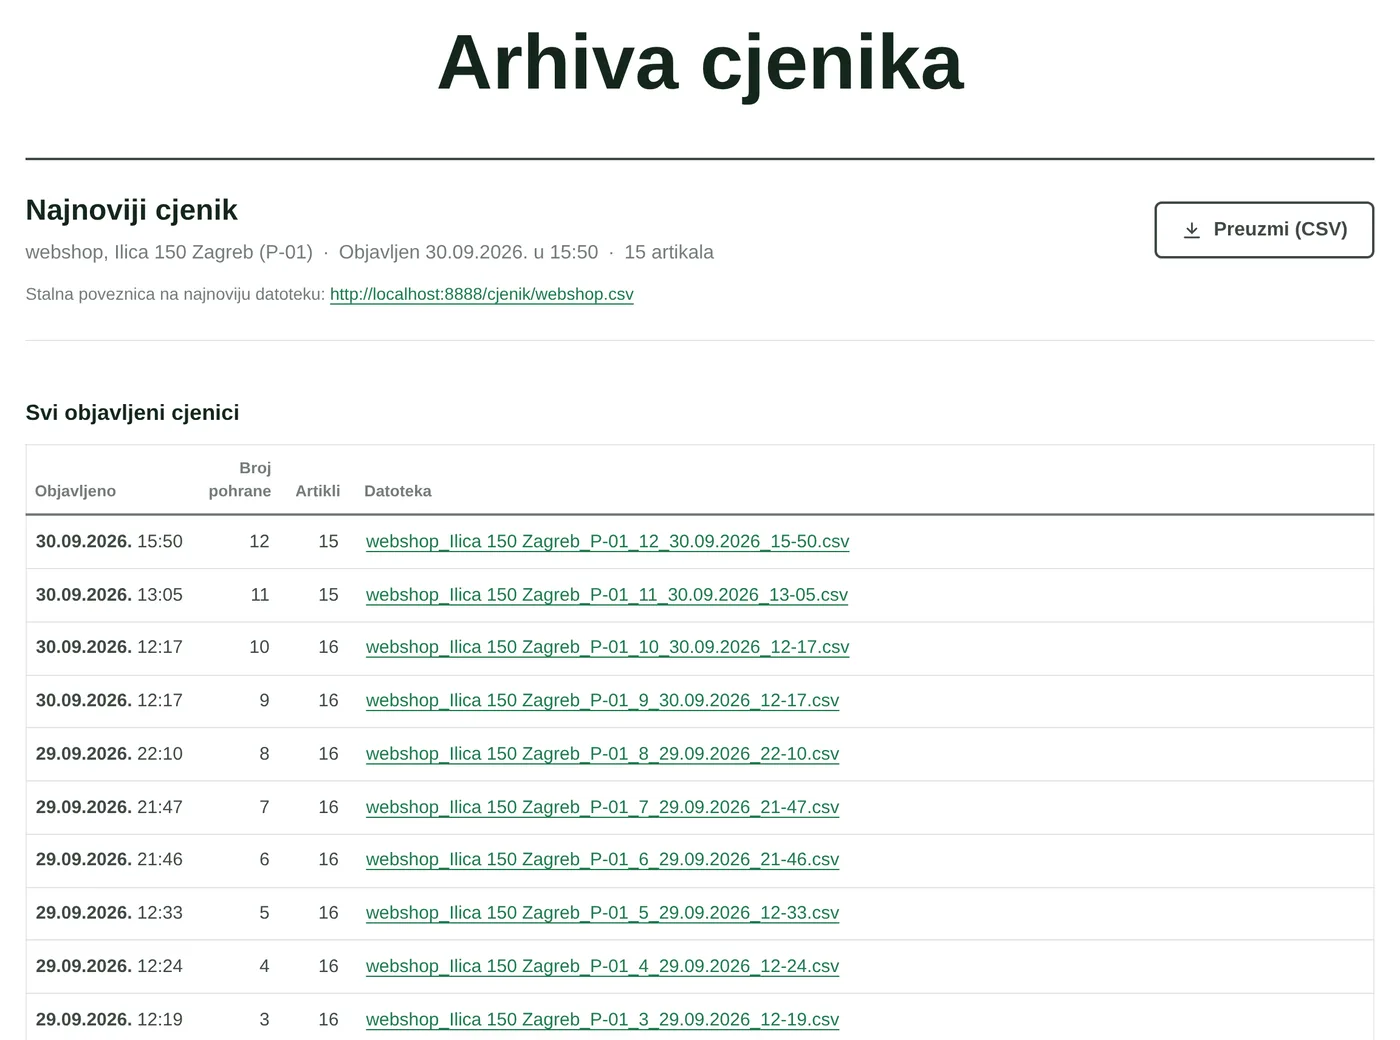Open file webshop_Ilica 150 Zagreb_P-01_10_30.09.2026_12-17.csv
This screenshot has width=1400, height=1040.
(x=608, y=647)
